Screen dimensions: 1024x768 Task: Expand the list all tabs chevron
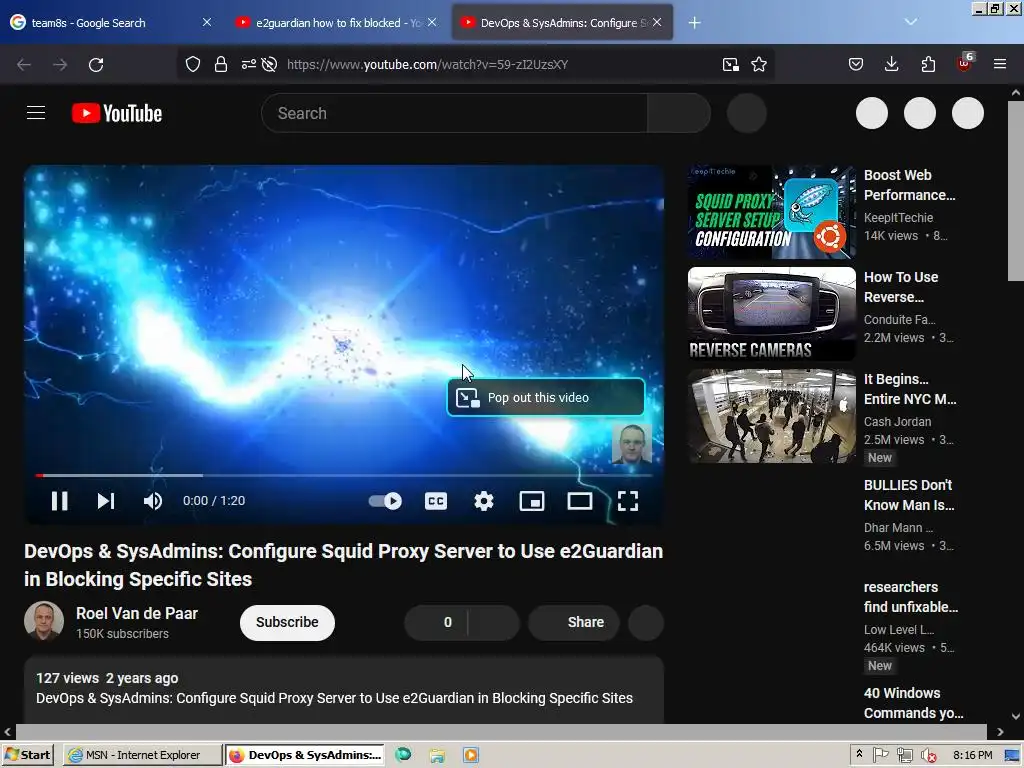pos(911,22)
